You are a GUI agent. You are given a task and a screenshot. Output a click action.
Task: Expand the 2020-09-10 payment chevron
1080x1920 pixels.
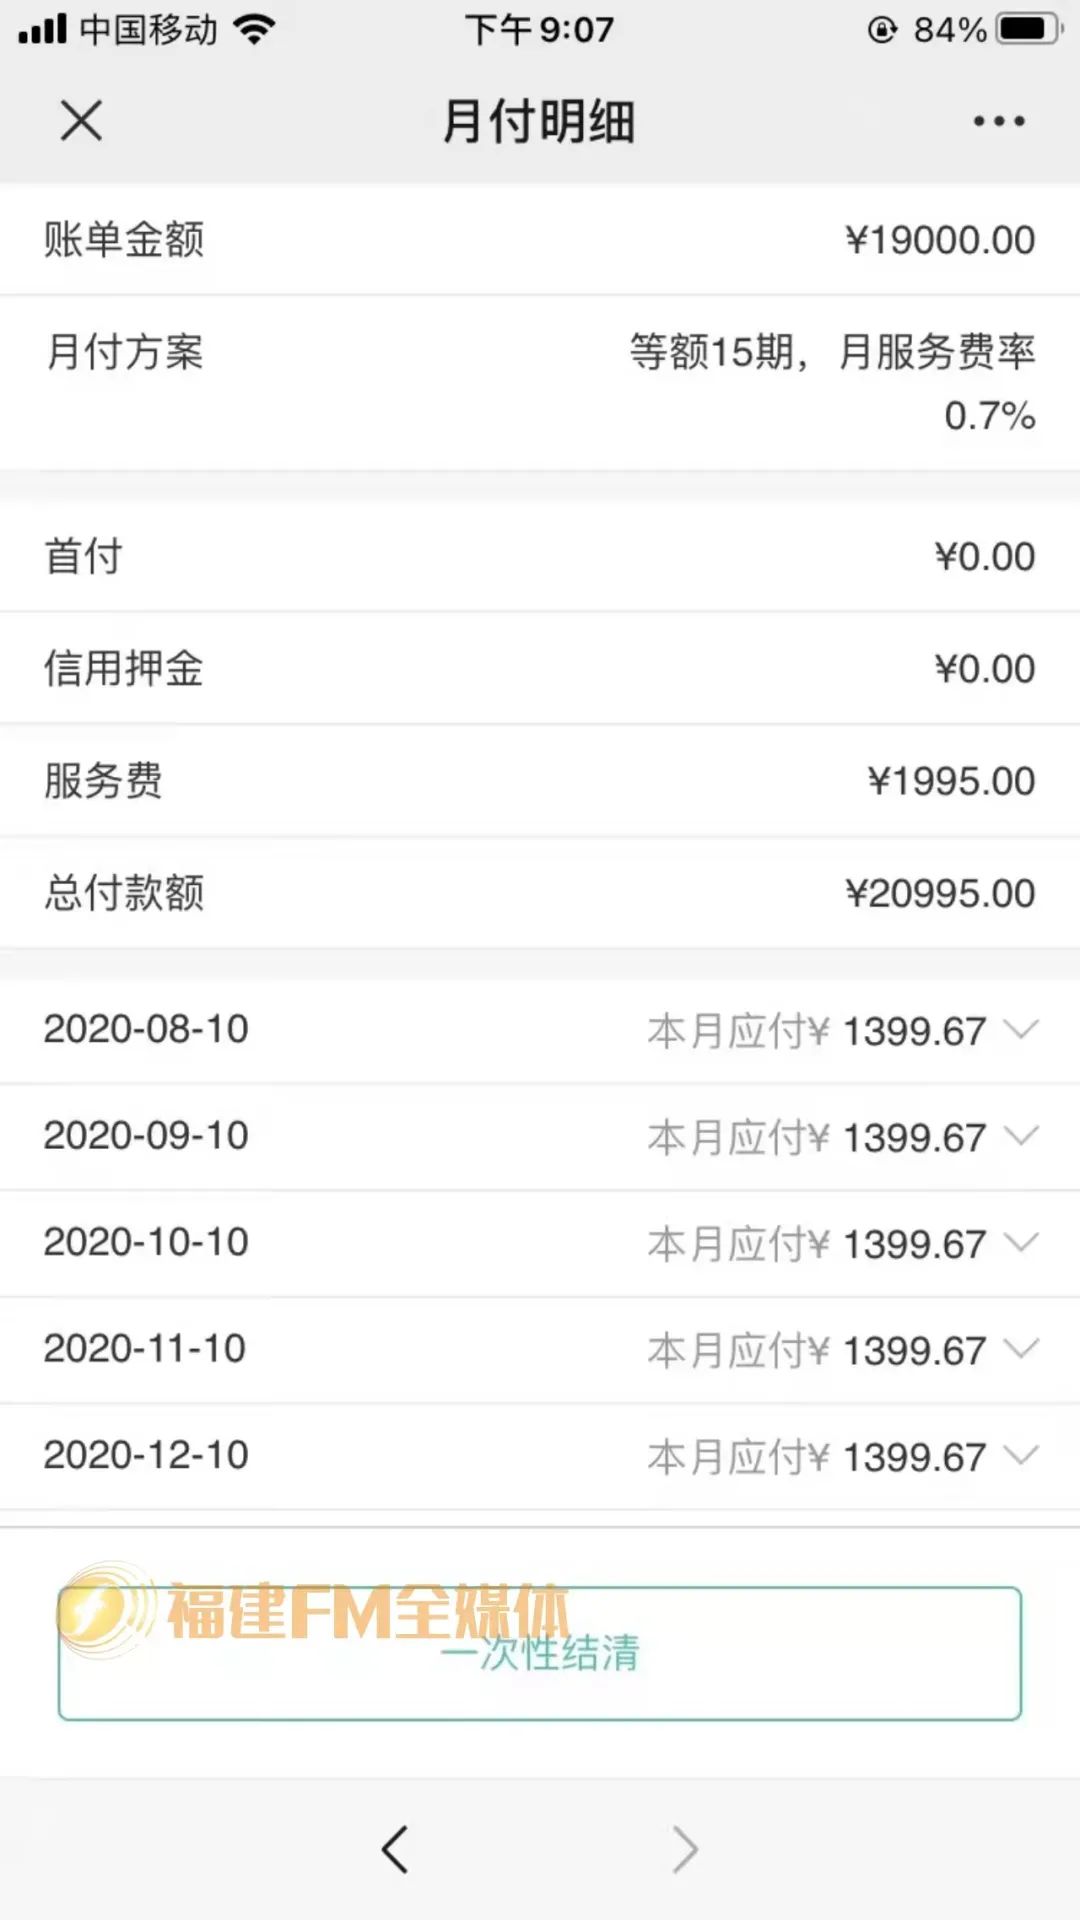[1021, 1135]
